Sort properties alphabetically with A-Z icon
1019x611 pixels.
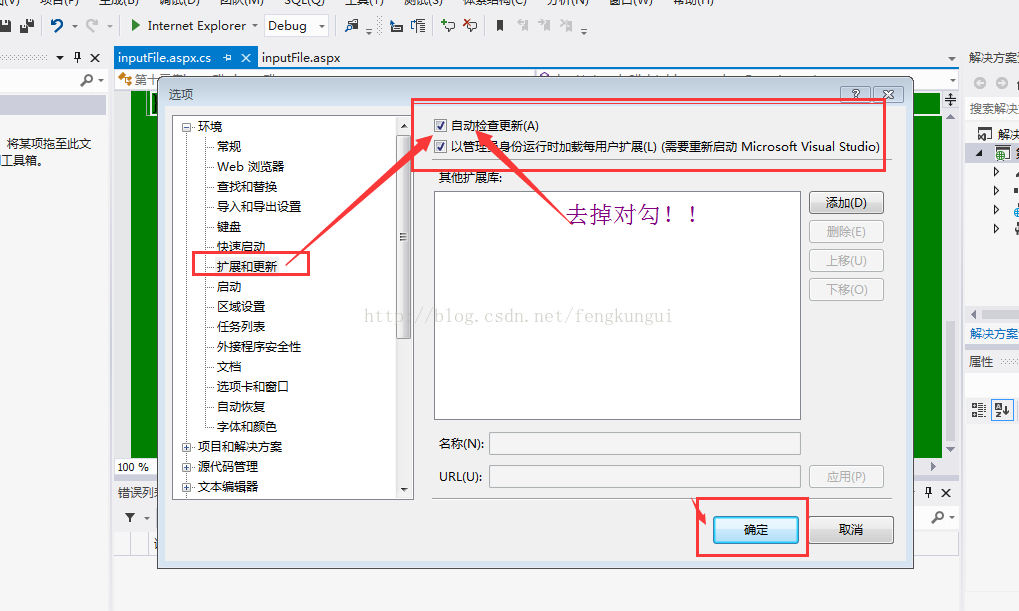click(1002, 410)
